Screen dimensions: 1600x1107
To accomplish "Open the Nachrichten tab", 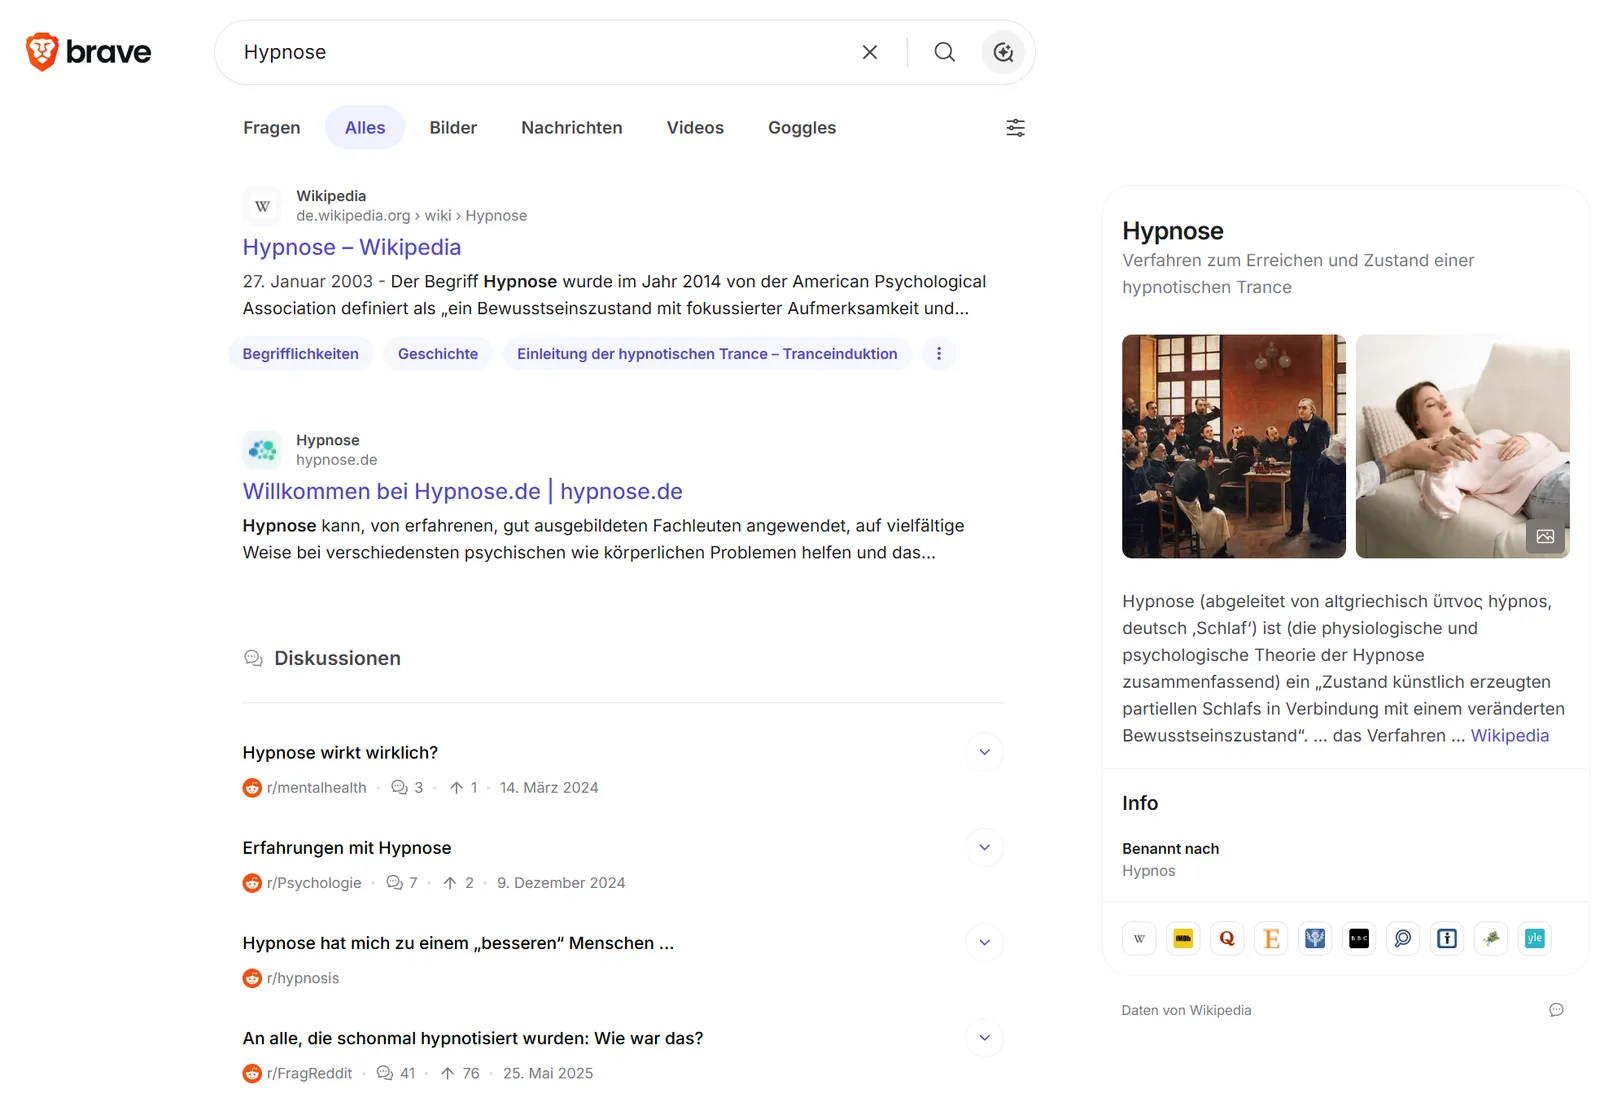I will 572,128.
